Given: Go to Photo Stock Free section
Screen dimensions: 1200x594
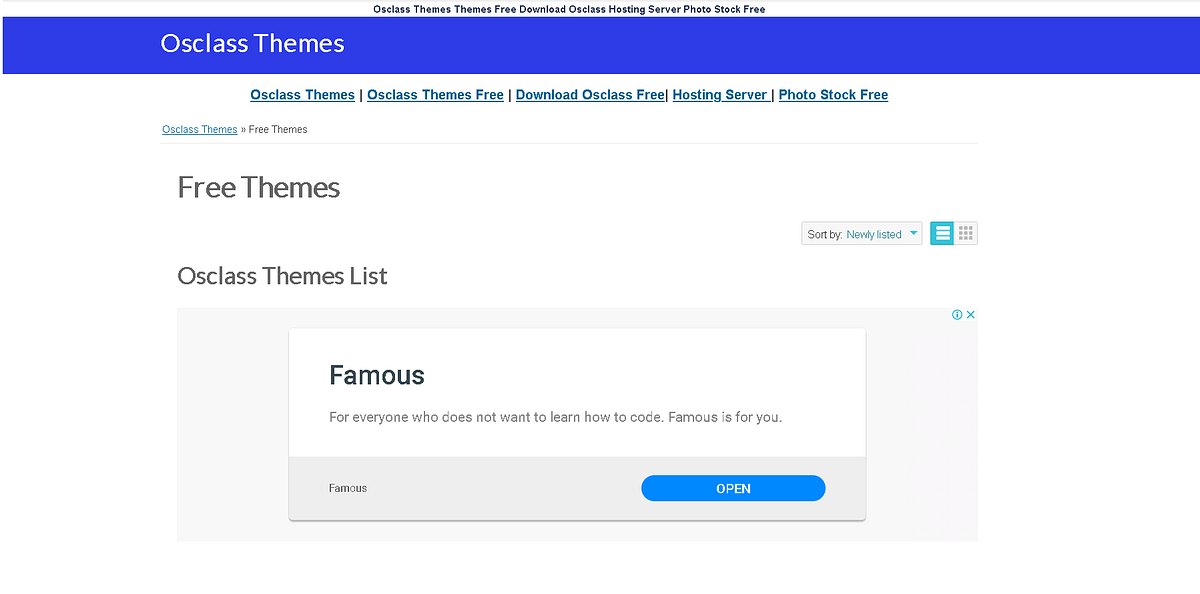Looking at the screenshot, I should pos(832,94).
